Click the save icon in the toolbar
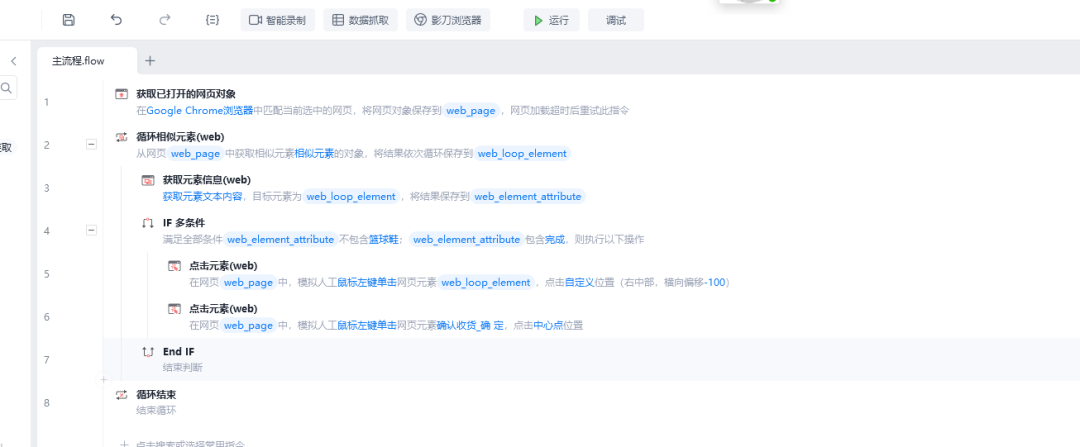The image size is (1080, 447). [x=68, y=20]
